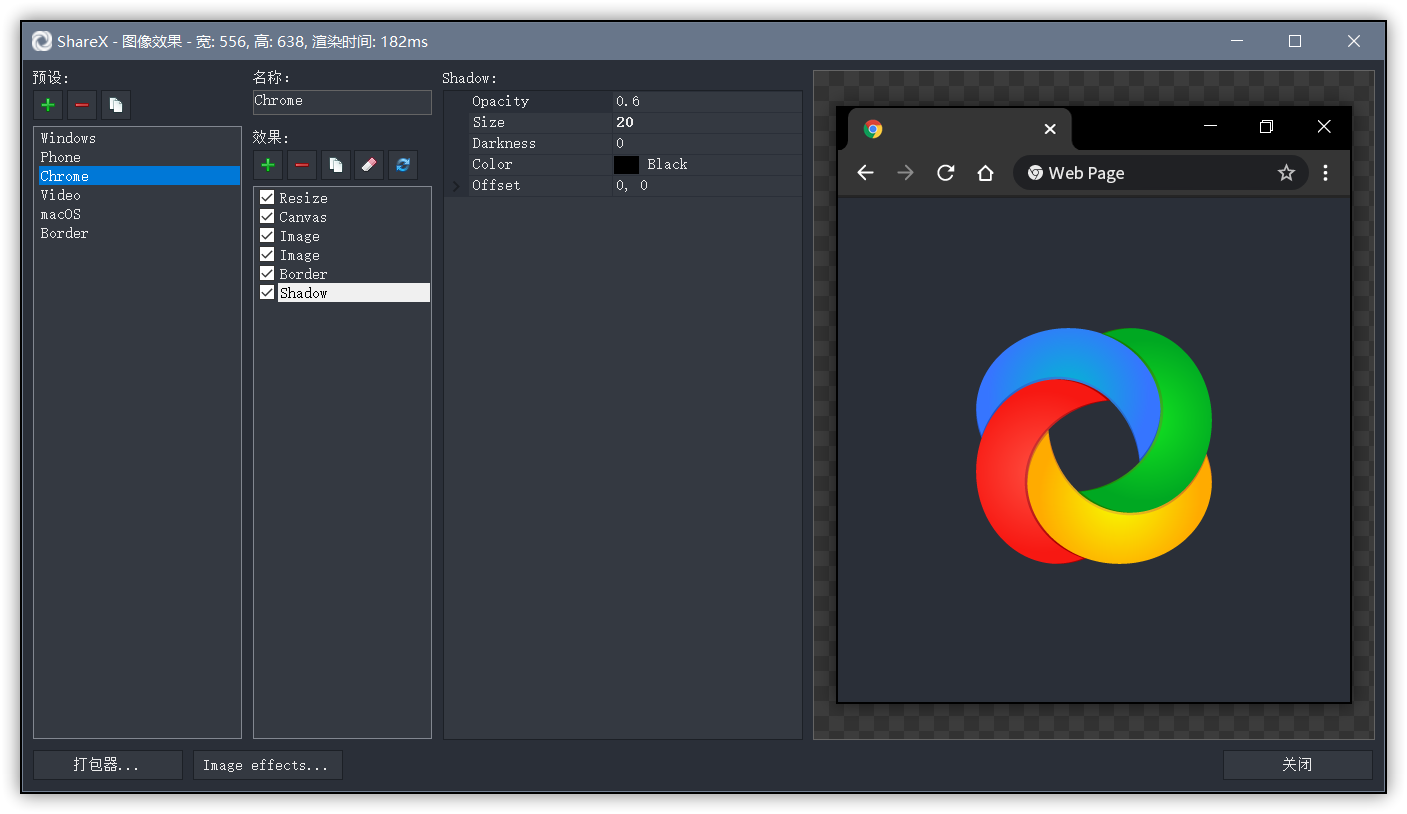Toggle the Border effect checkbox
1407x814 pixels.
(267, 274)
